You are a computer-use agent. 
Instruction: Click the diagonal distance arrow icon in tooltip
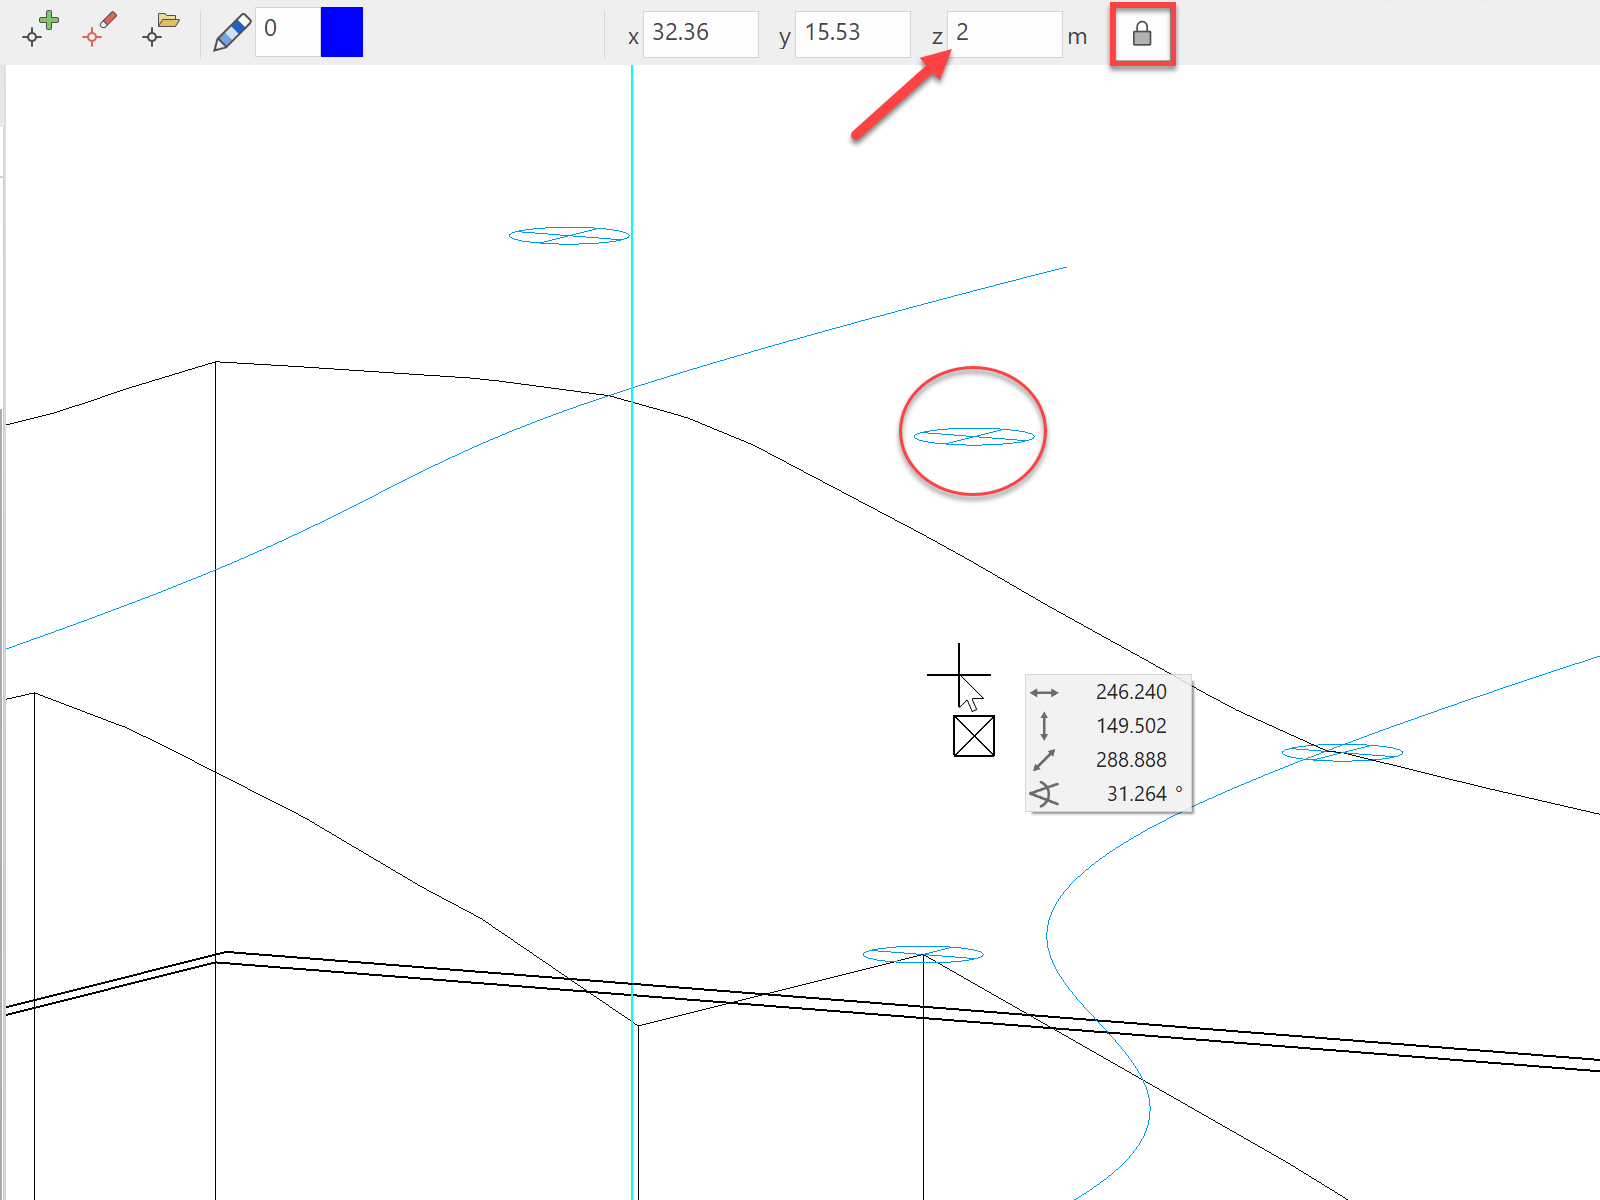(x=1044, y=760)
